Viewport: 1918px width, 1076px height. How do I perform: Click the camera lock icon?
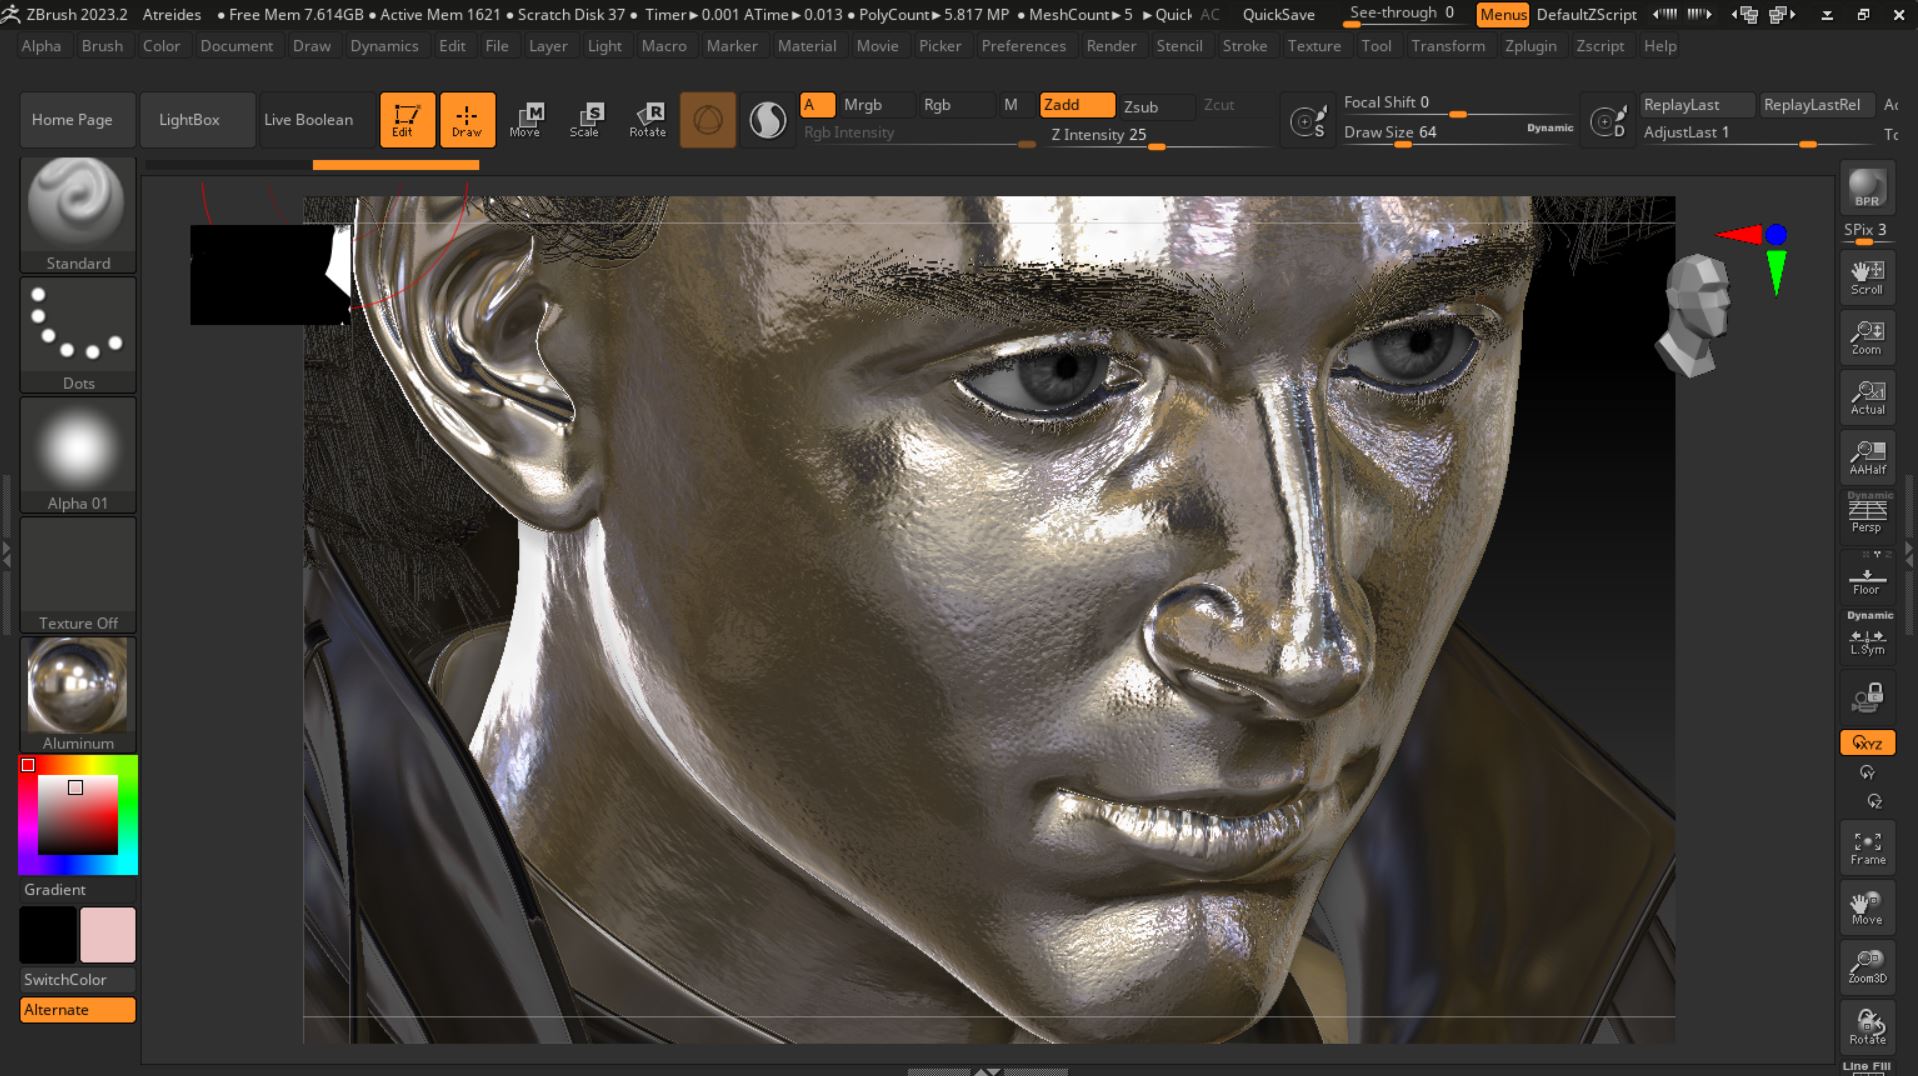pyautogui.click(x=1867, y=698)
